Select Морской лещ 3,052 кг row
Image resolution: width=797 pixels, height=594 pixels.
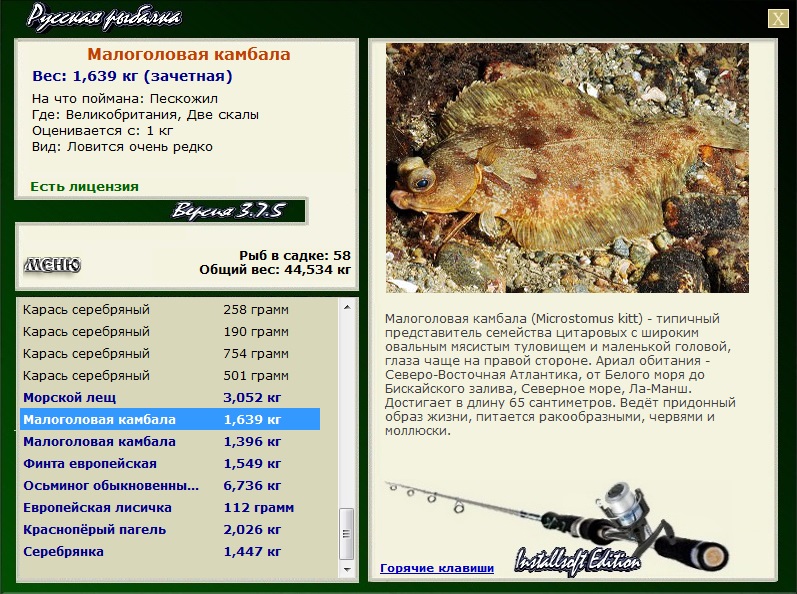point(170,397)
